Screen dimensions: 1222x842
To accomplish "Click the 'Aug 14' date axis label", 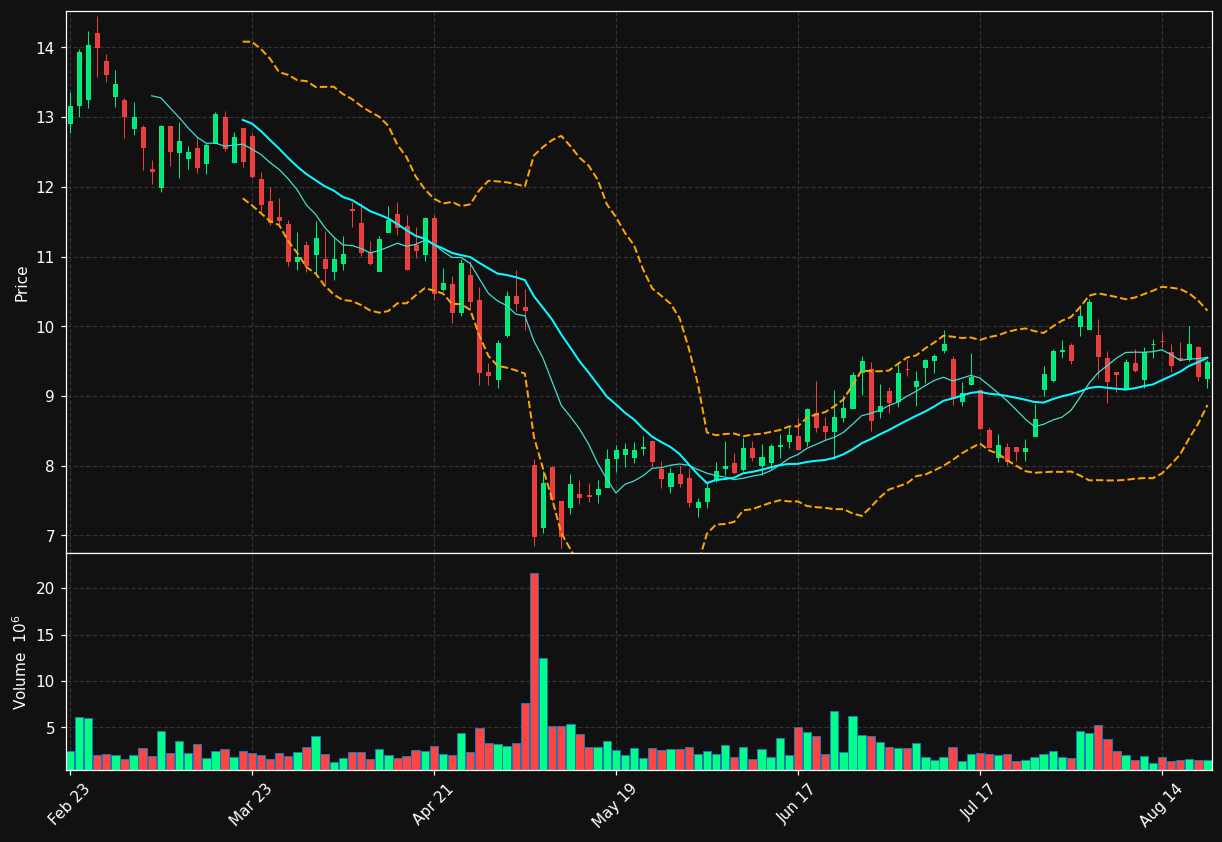I will coord(1159,803).
